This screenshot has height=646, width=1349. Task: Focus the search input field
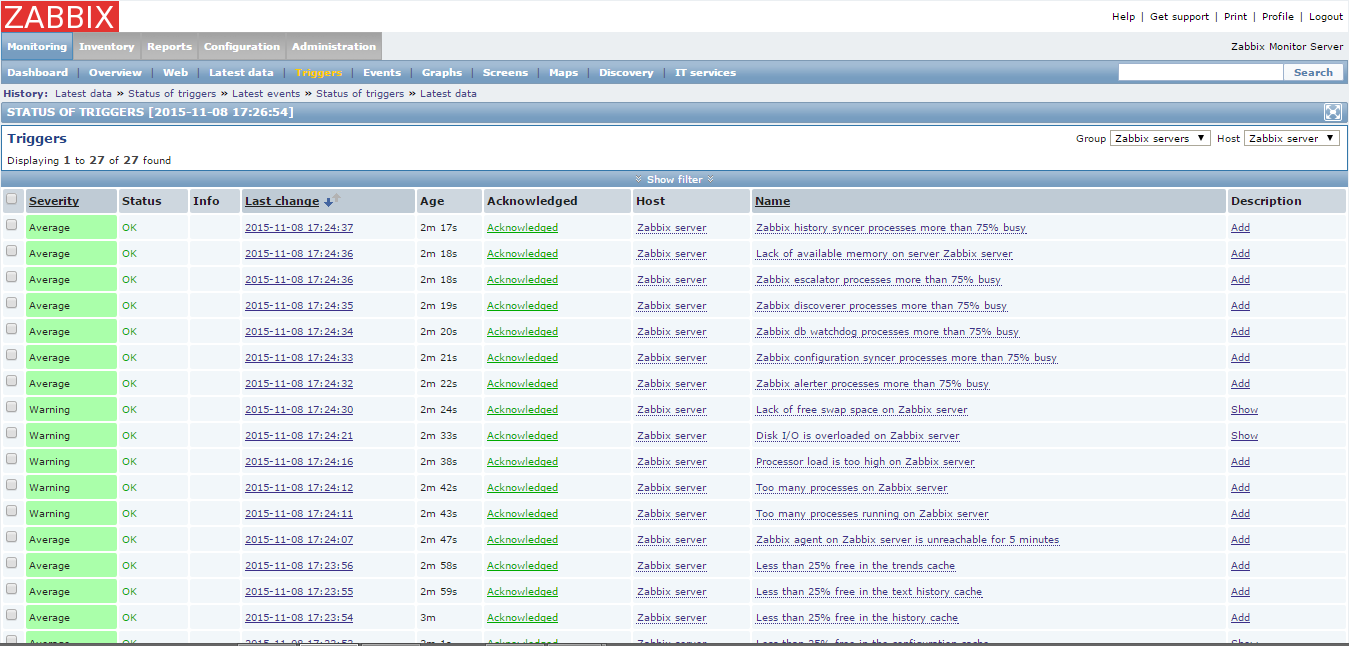(1200, 72)
